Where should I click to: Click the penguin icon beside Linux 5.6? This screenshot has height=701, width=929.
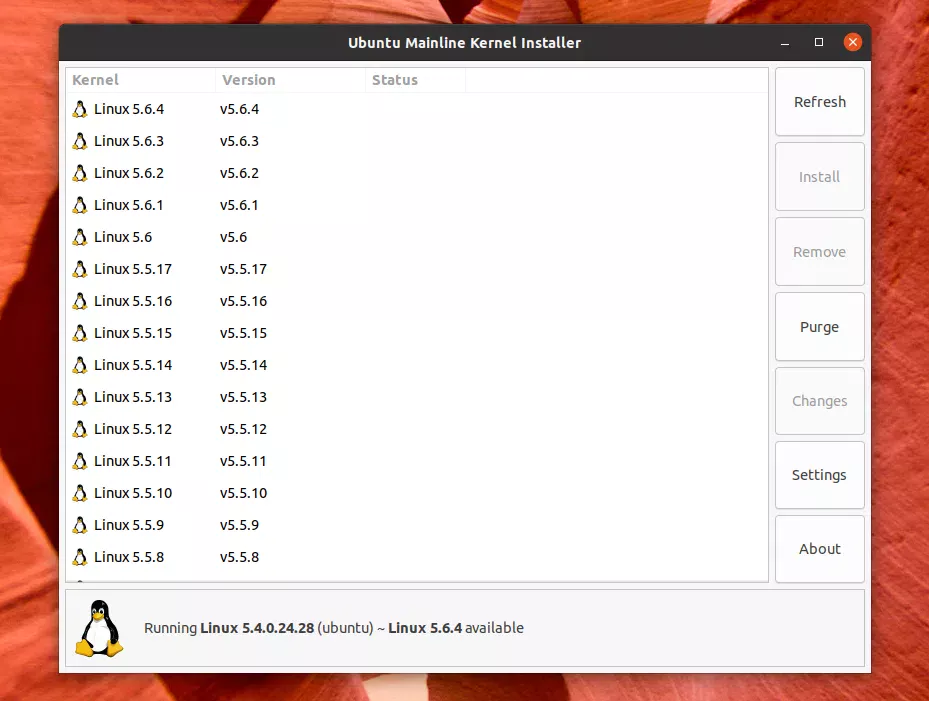[x=80, y=237]
